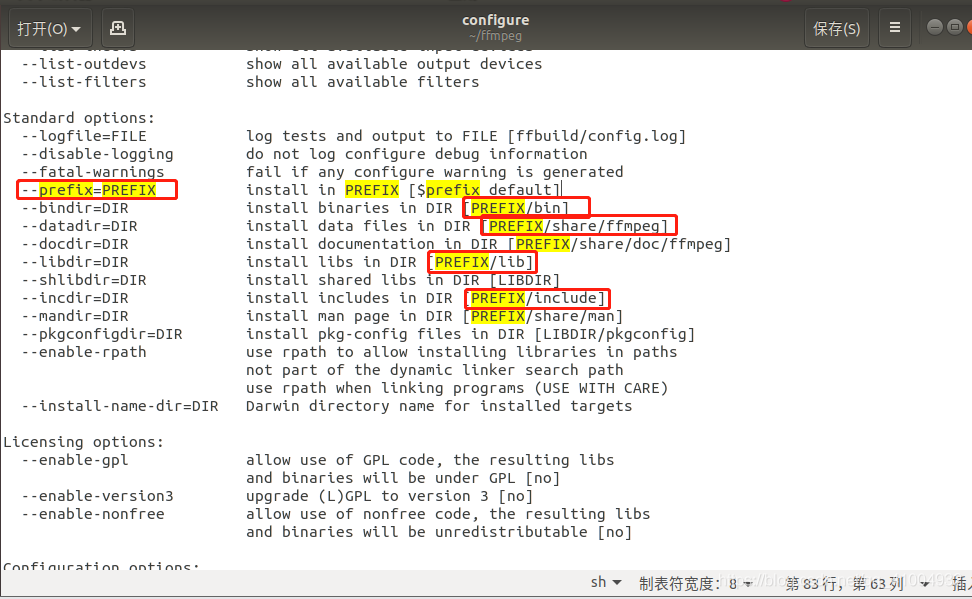Maximize the gedit window
Image resolution: width=972 pixels, height=599 pixels.
coord(955,27)
